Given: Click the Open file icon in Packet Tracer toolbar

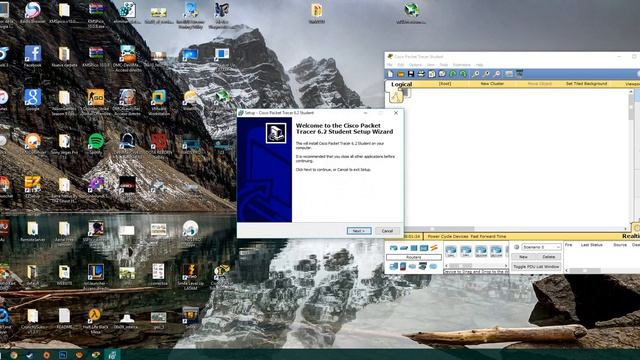Looking at the screenshot, I should (400, 74).
